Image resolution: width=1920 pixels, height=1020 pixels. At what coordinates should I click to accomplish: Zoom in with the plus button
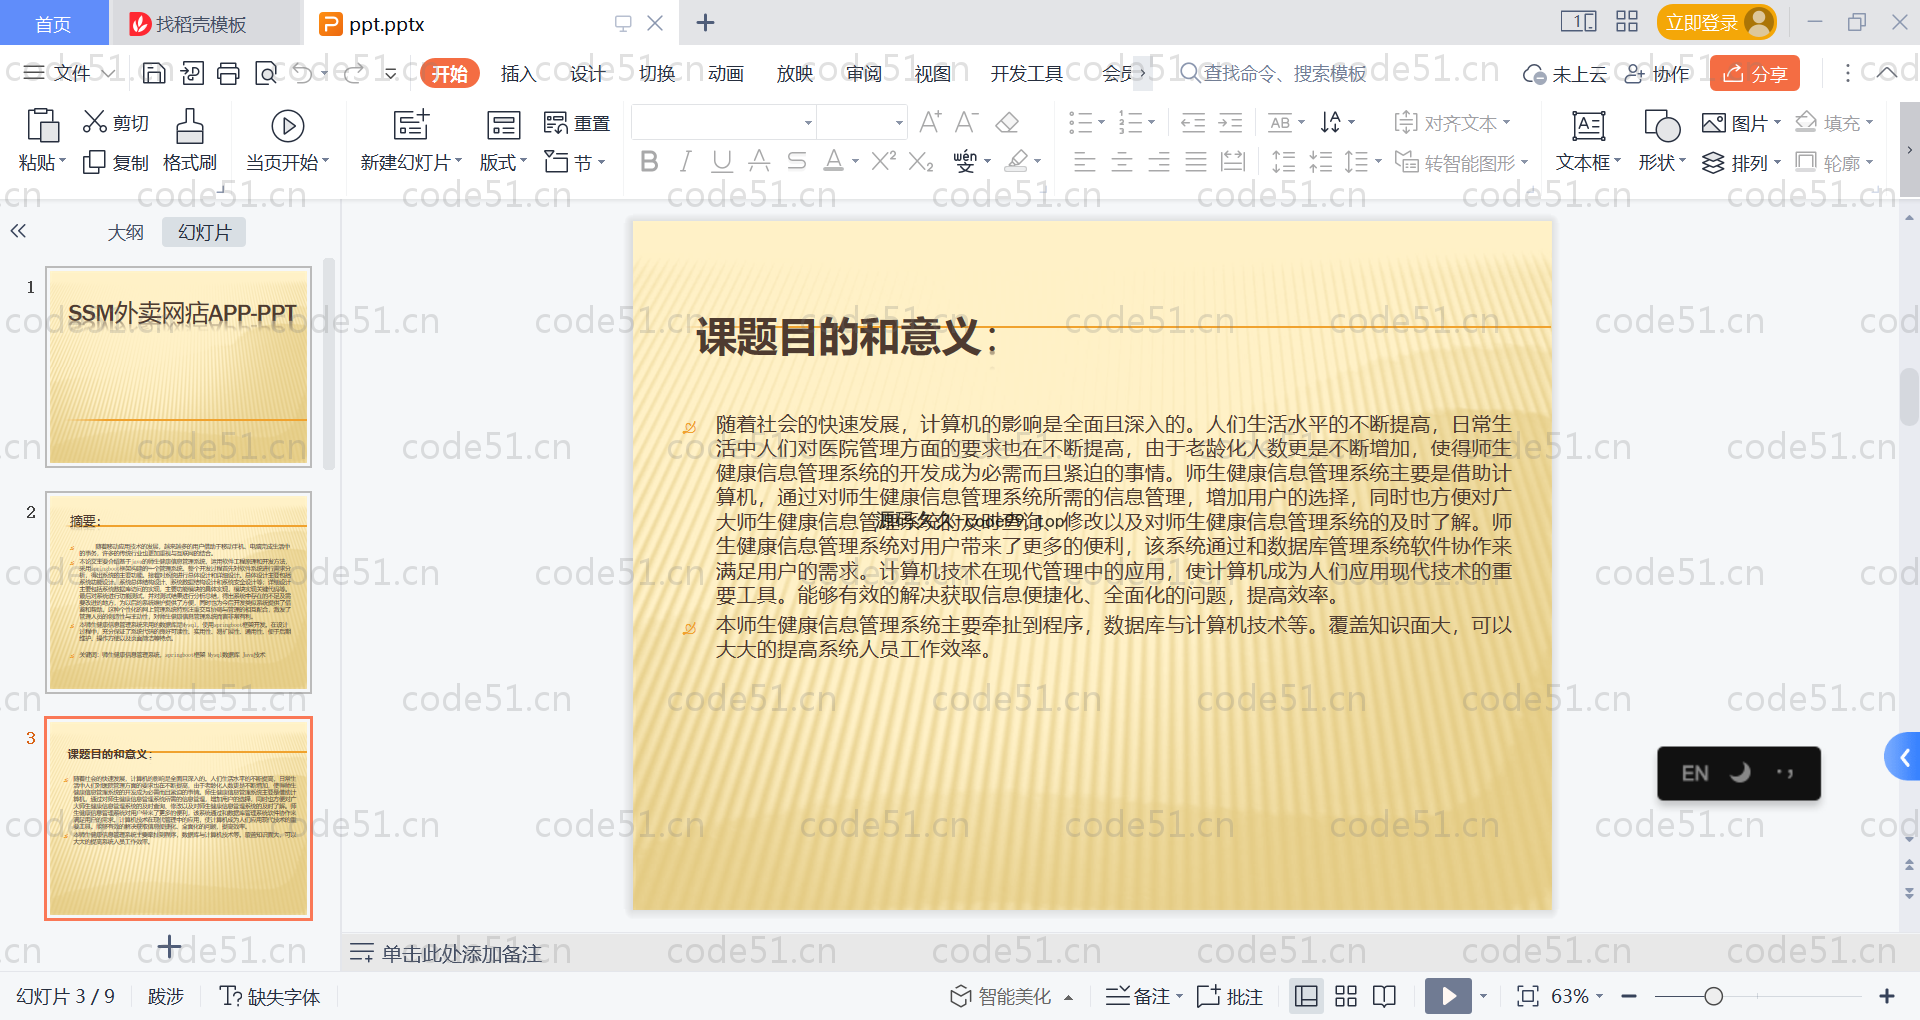pos(1887,996)
